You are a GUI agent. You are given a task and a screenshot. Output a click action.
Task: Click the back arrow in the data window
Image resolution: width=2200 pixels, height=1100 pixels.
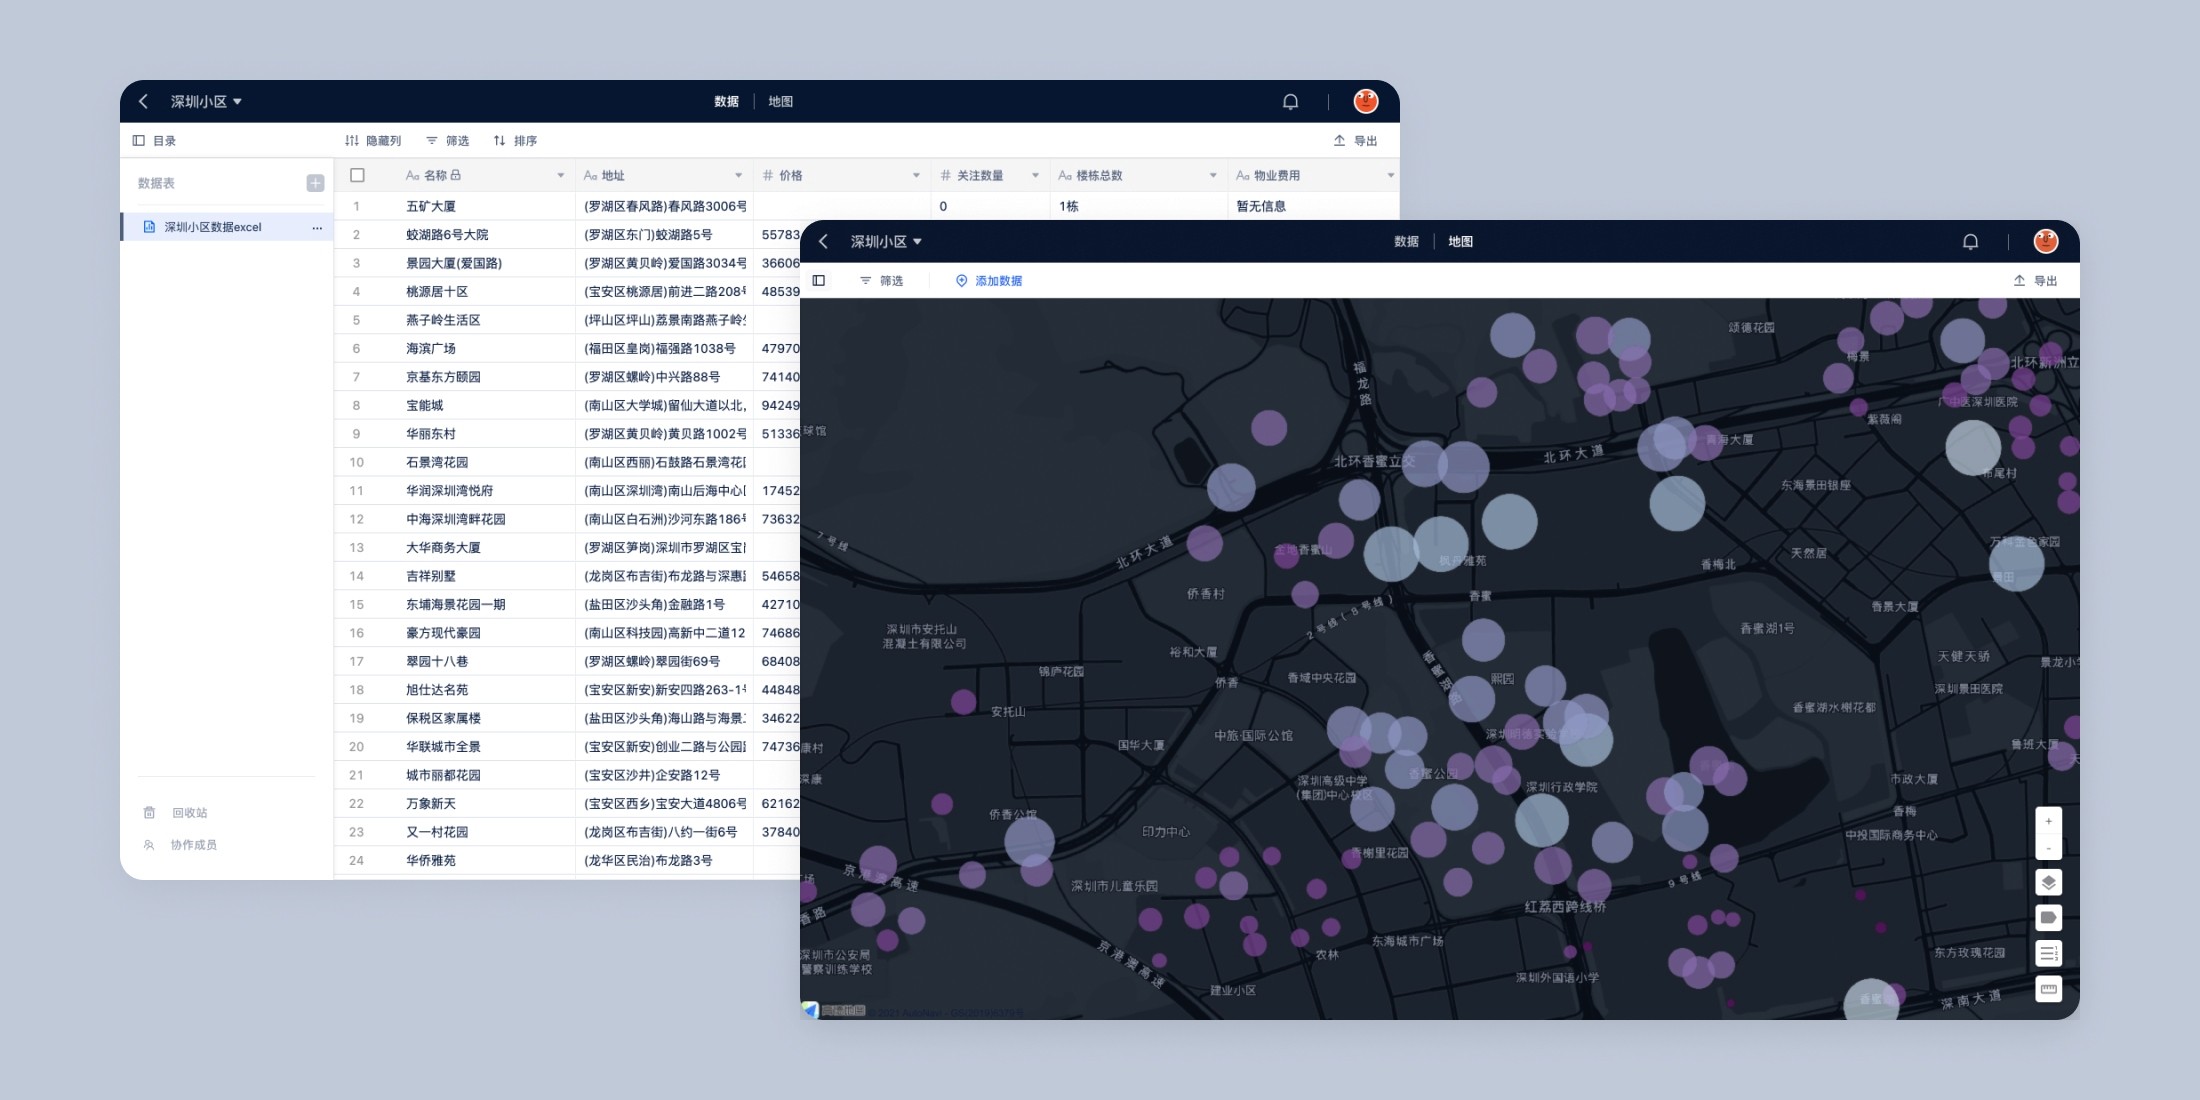[144, 102]
